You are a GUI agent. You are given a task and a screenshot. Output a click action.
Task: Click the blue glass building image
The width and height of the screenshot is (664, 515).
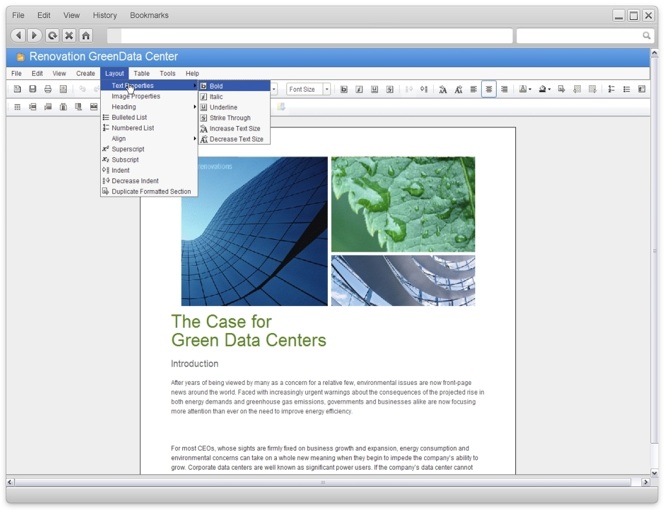pos(255,231)
